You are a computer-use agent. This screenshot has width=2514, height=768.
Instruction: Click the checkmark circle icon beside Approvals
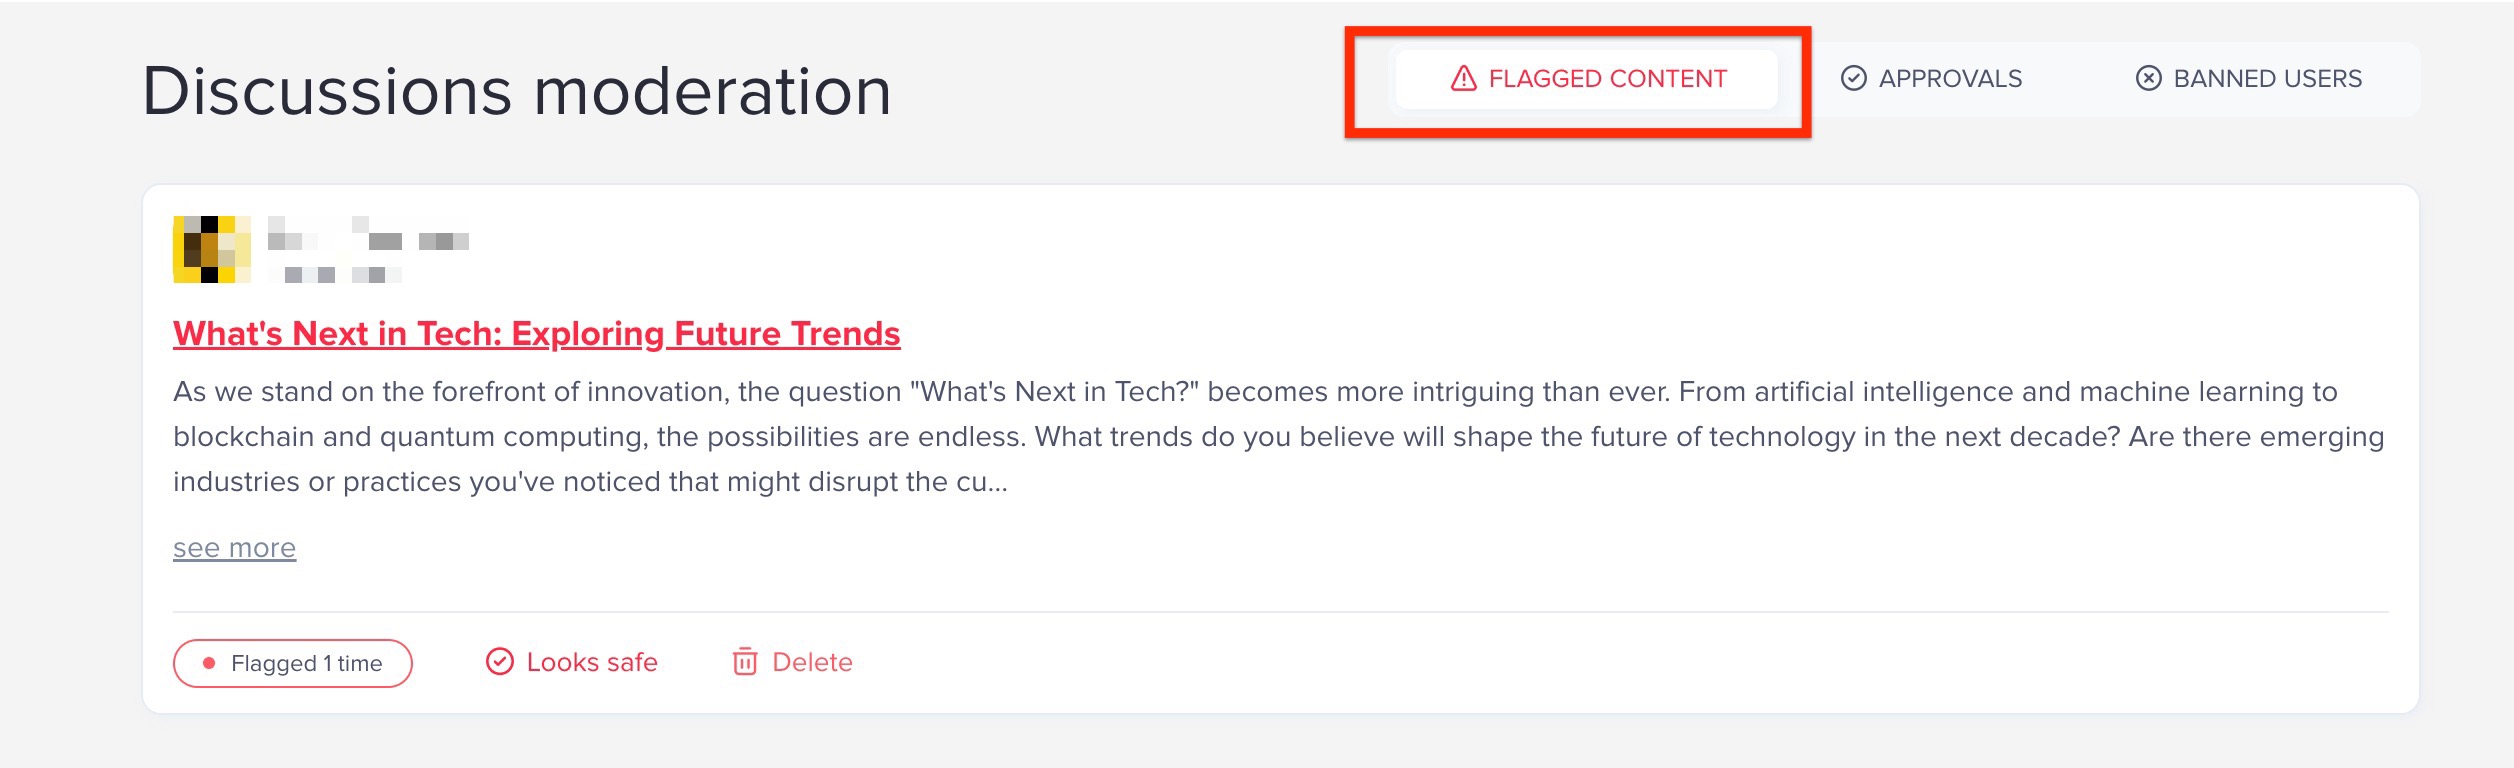(x=1853, y=78)
